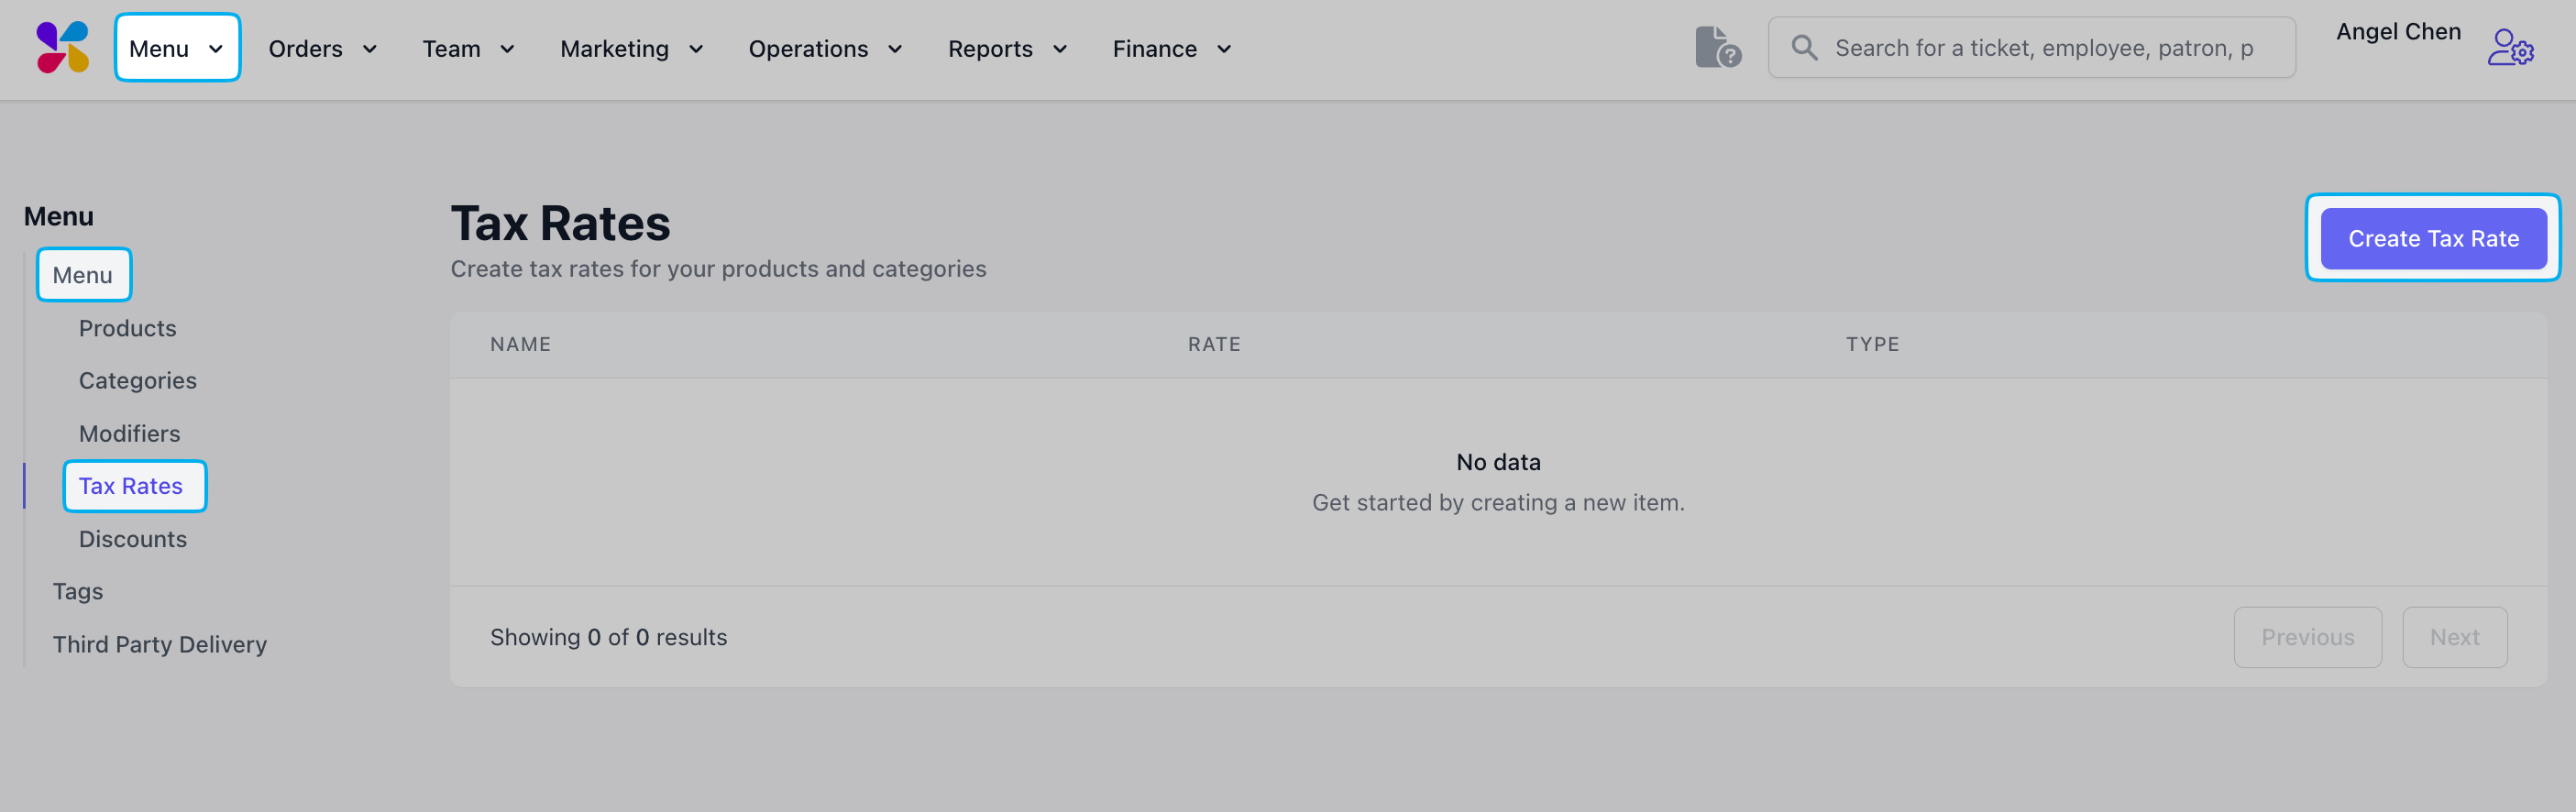Open Categories sidebar link
This screenshot has width=2576, height=812.
pos(137,381)
